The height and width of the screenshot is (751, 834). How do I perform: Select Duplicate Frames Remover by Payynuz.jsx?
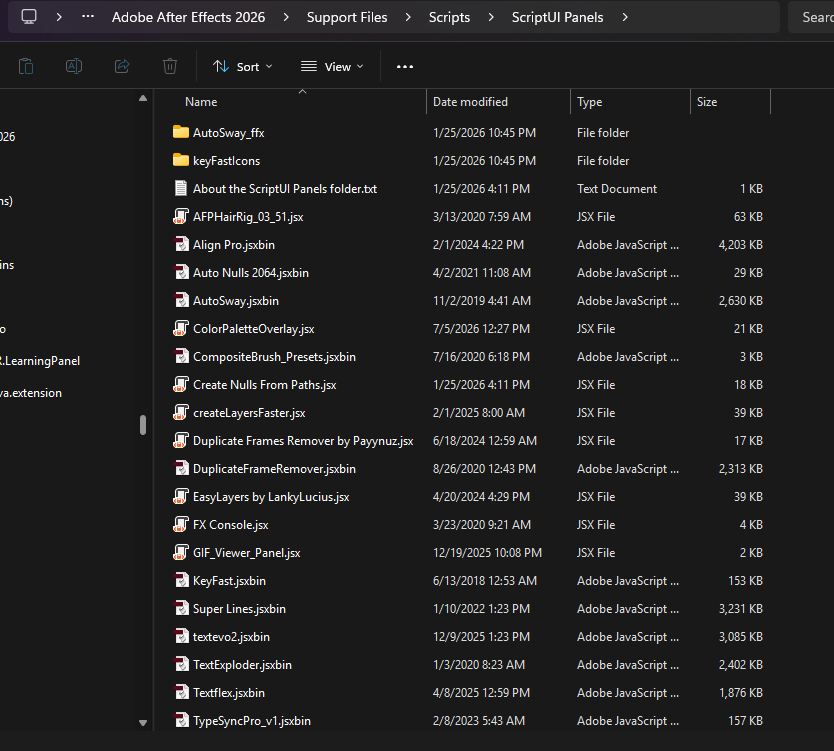point(303,440)
